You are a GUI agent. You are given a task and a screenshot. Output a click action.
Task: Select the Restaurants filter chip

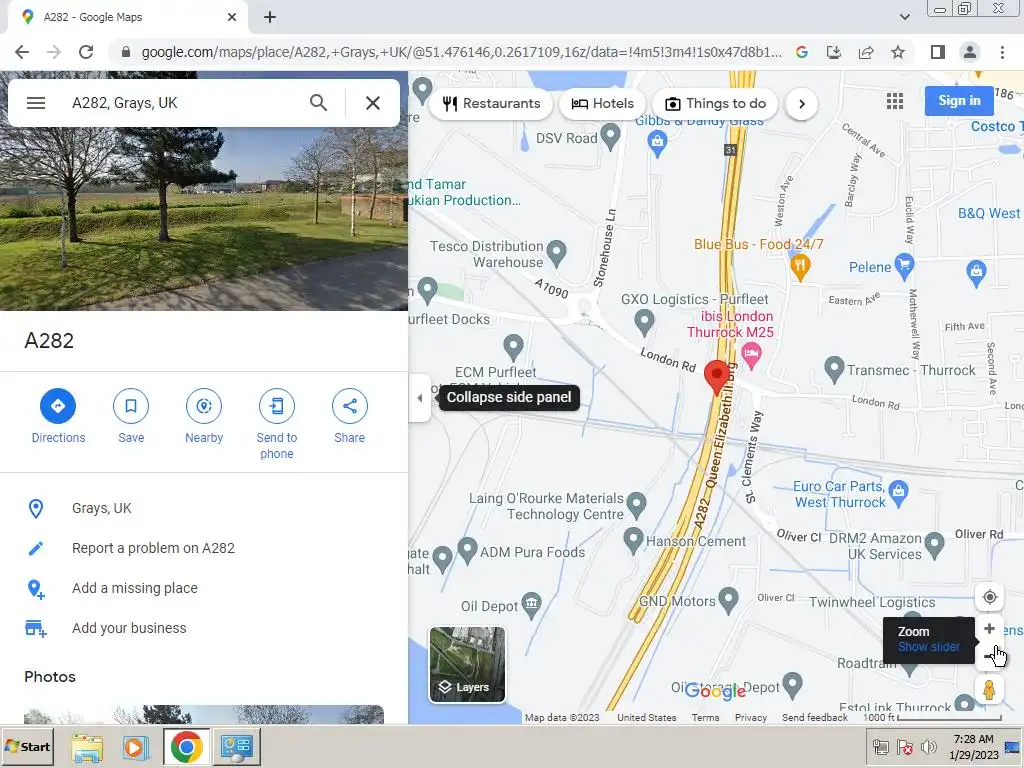pos(492,103)
